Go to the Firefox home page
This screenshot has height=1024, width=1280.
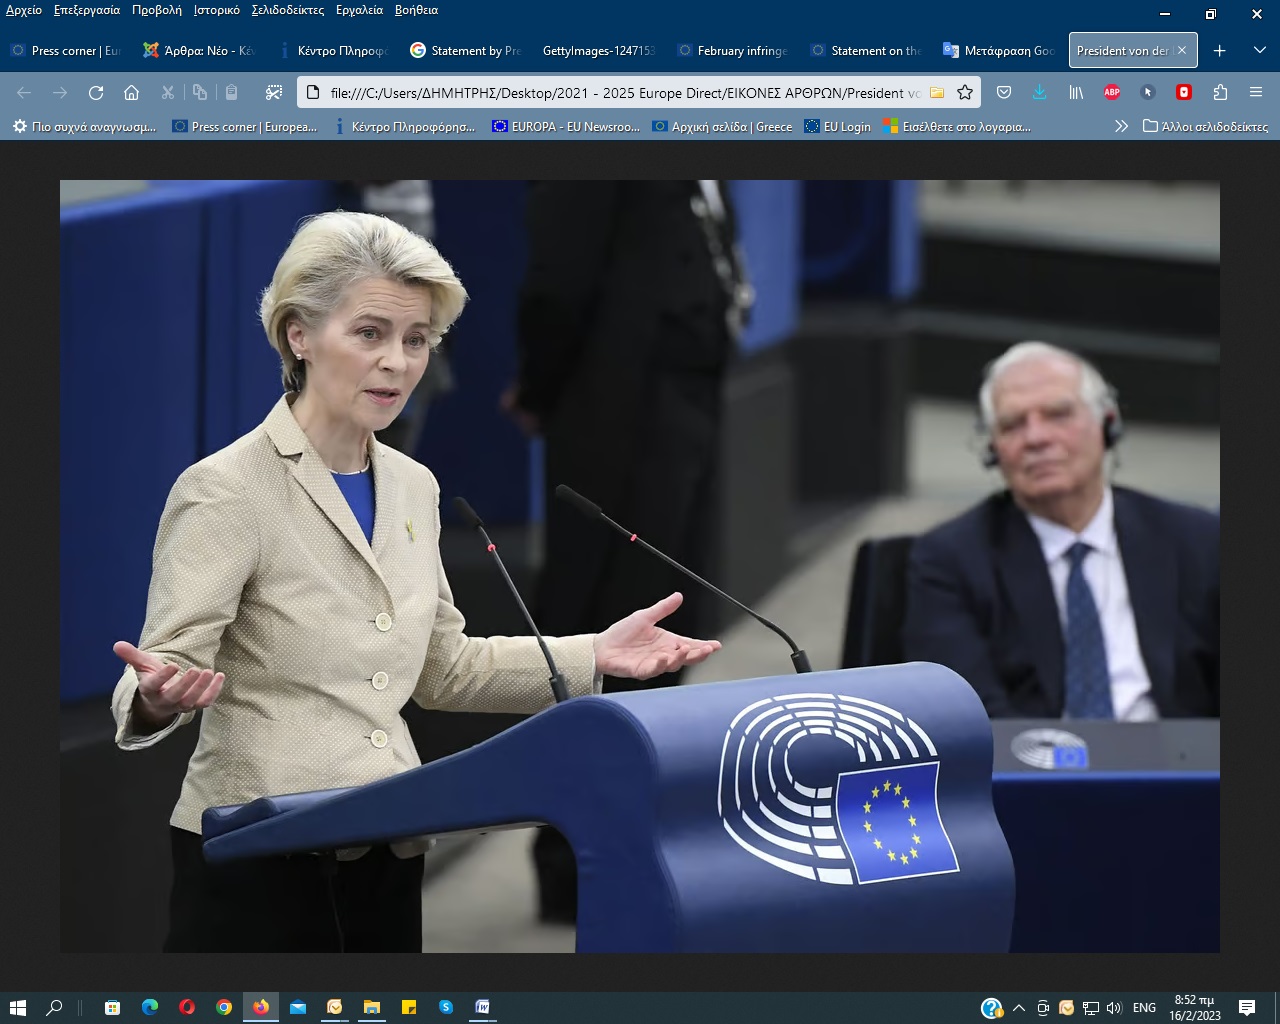[131, 93]
